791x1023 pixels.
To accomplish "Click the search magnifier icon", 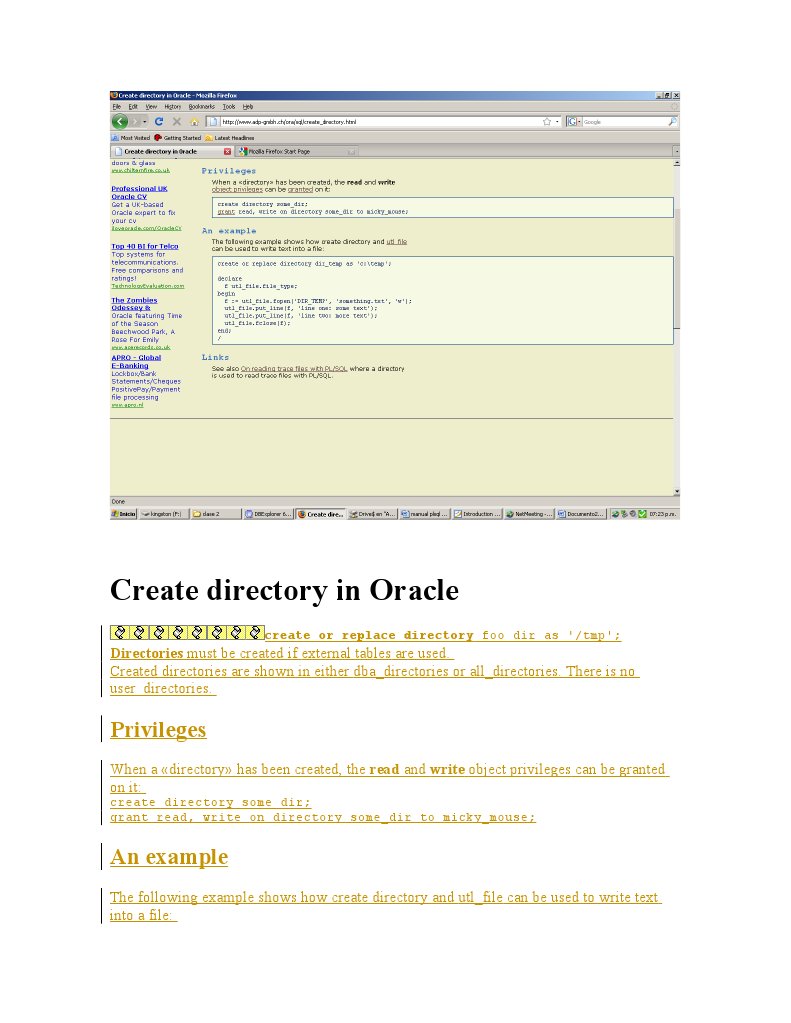I will 672,121.
